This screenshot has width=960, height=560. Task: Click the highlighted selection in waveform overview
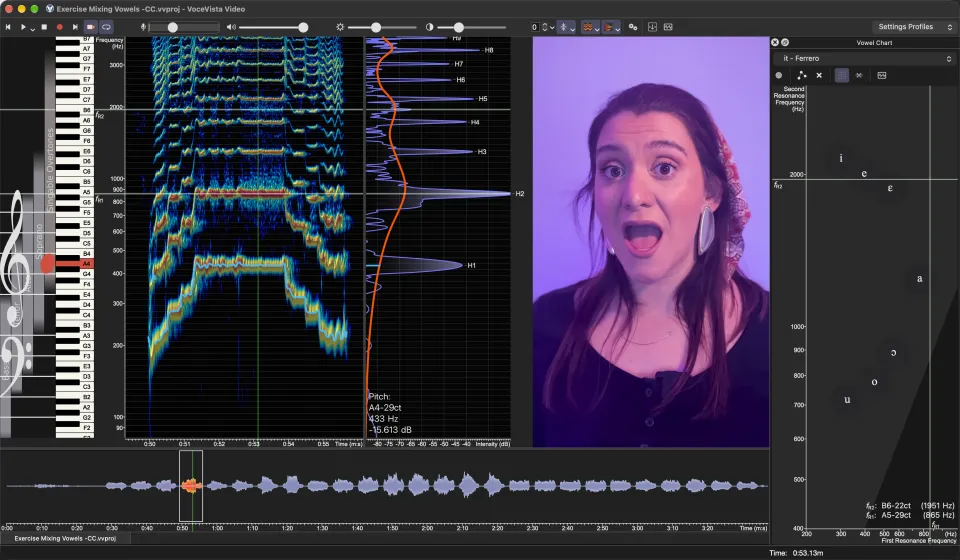coord(190,486)
